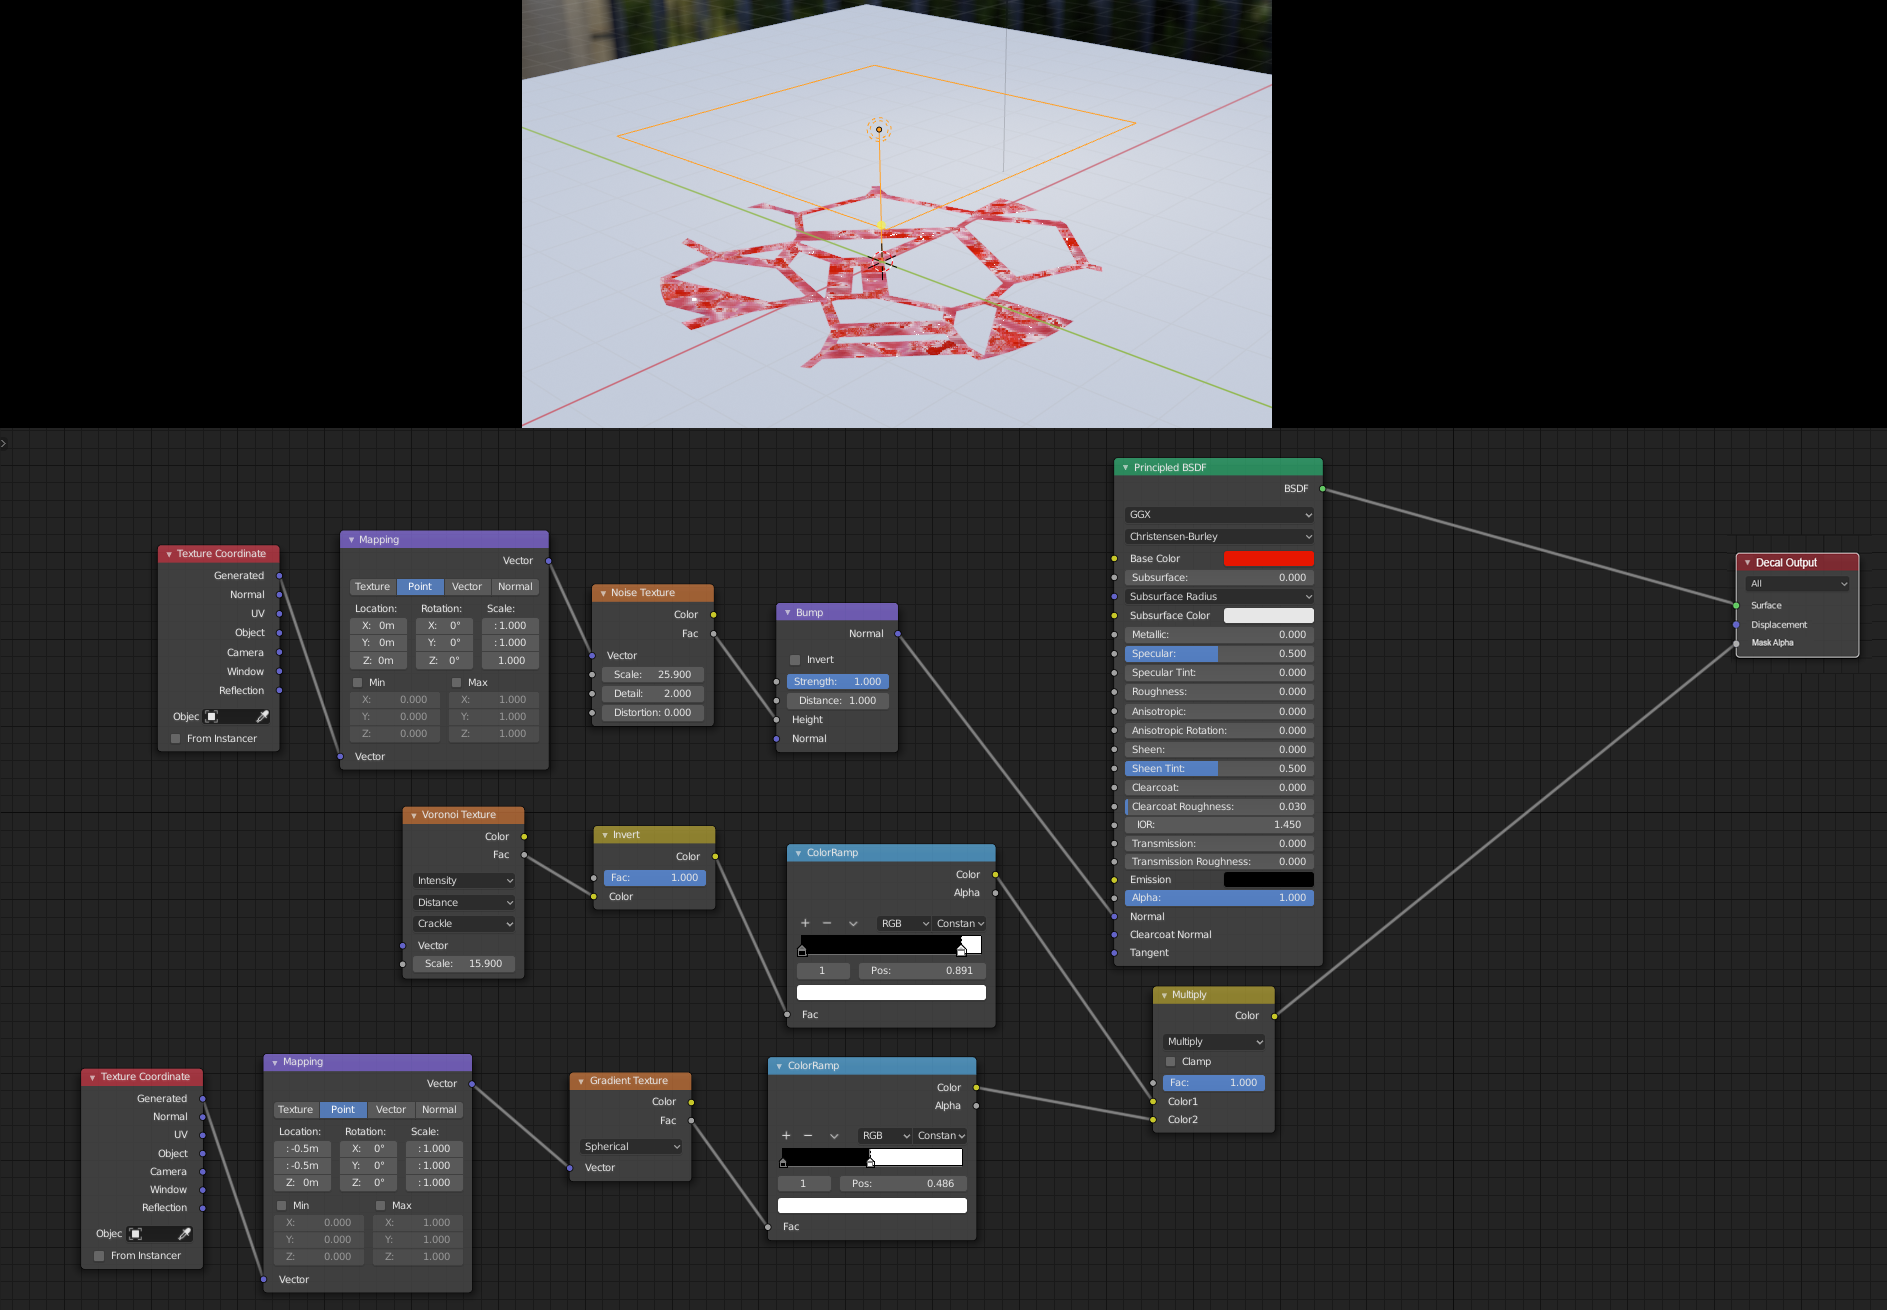The width and height of the screenshot is (1887, 1310).
Task: Click the eyedropper in upper Texture Coordinate node
Action: click(263, 716)
